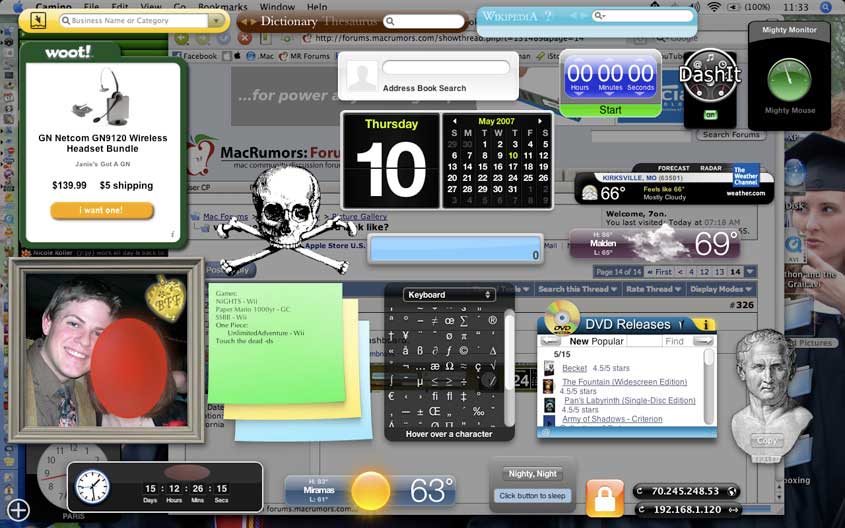Viewport: 845px width, 528px height.
Task: Open DVD Releases info button
Action: [x=705, y=324]
